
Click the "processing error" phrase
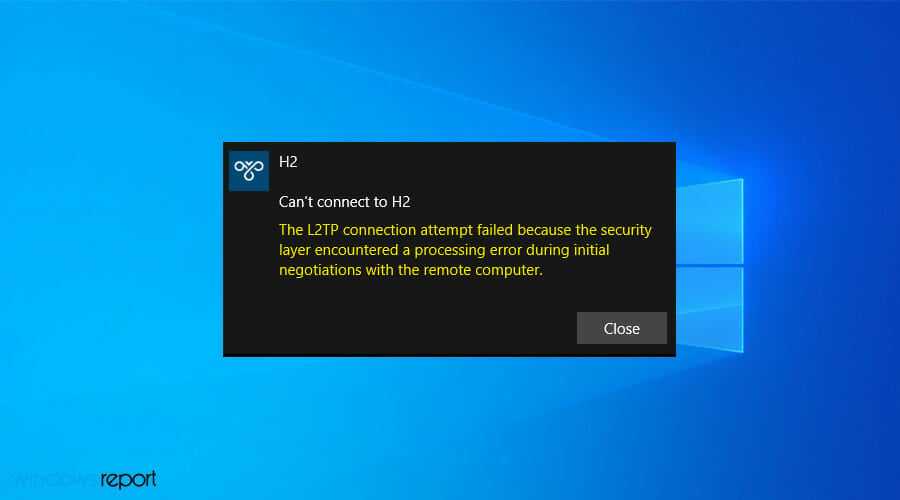(x=467, y=250)
